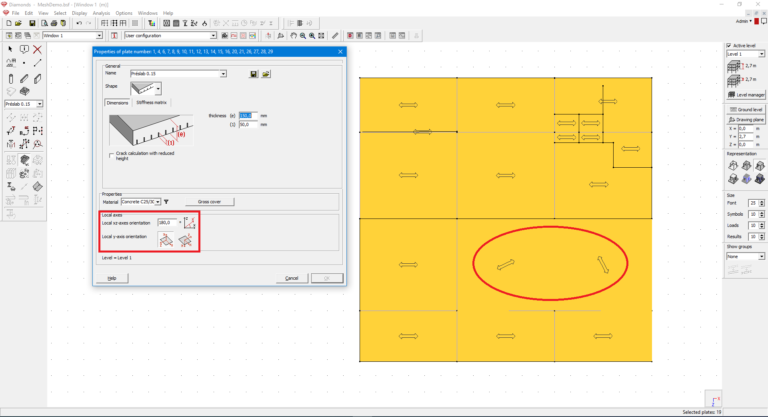Open the User configuration dropdown
Image resolution: width=768 pixels, height=417 pixels.
tap(213, 36)
